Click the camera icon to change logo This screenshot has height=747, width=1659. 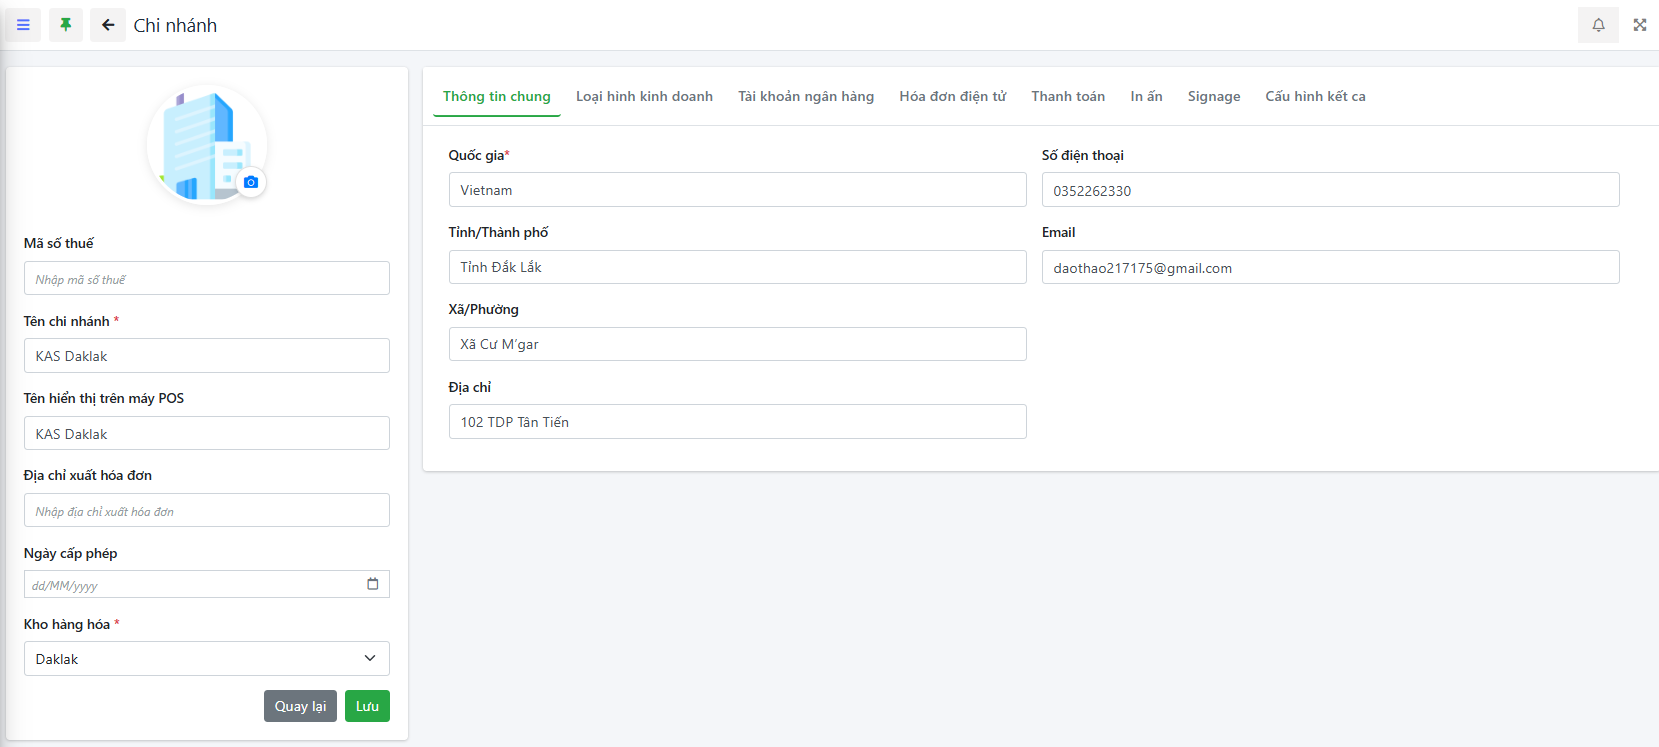[x=251, y=182]
